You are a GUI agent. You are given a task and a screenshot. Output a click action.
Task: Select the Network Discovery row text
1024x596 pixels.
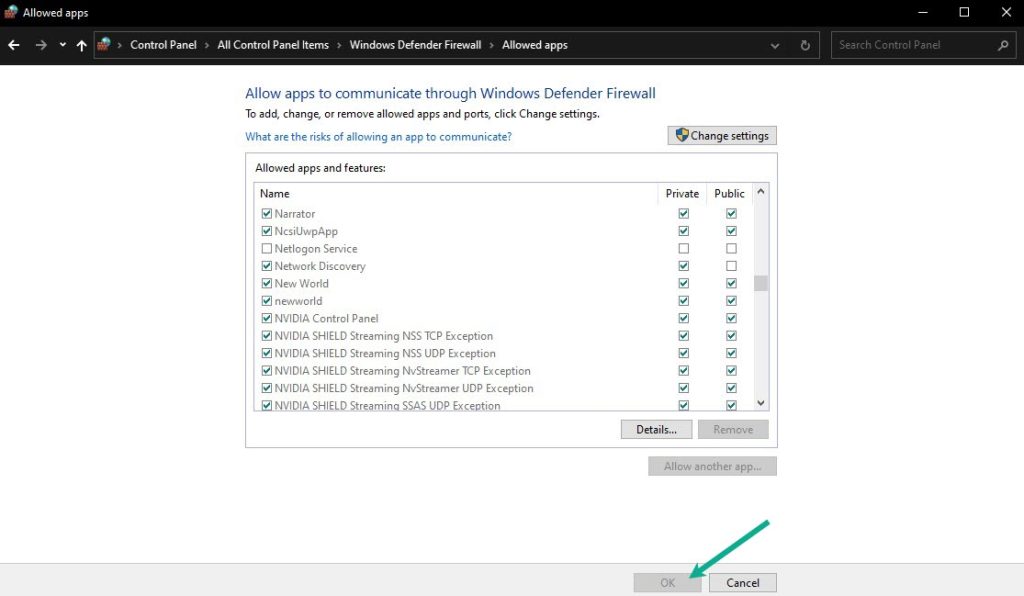(320, 266)
